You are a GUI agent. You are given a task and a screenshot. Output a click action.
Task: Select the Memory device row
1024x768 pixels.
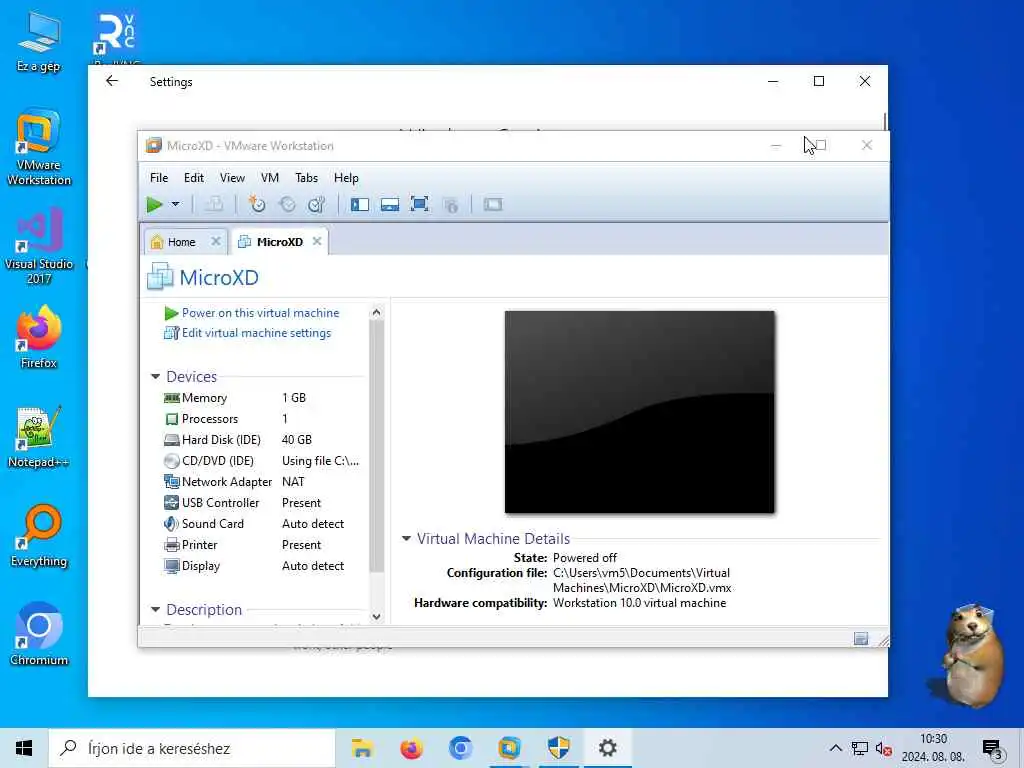[x=263, y=398]
